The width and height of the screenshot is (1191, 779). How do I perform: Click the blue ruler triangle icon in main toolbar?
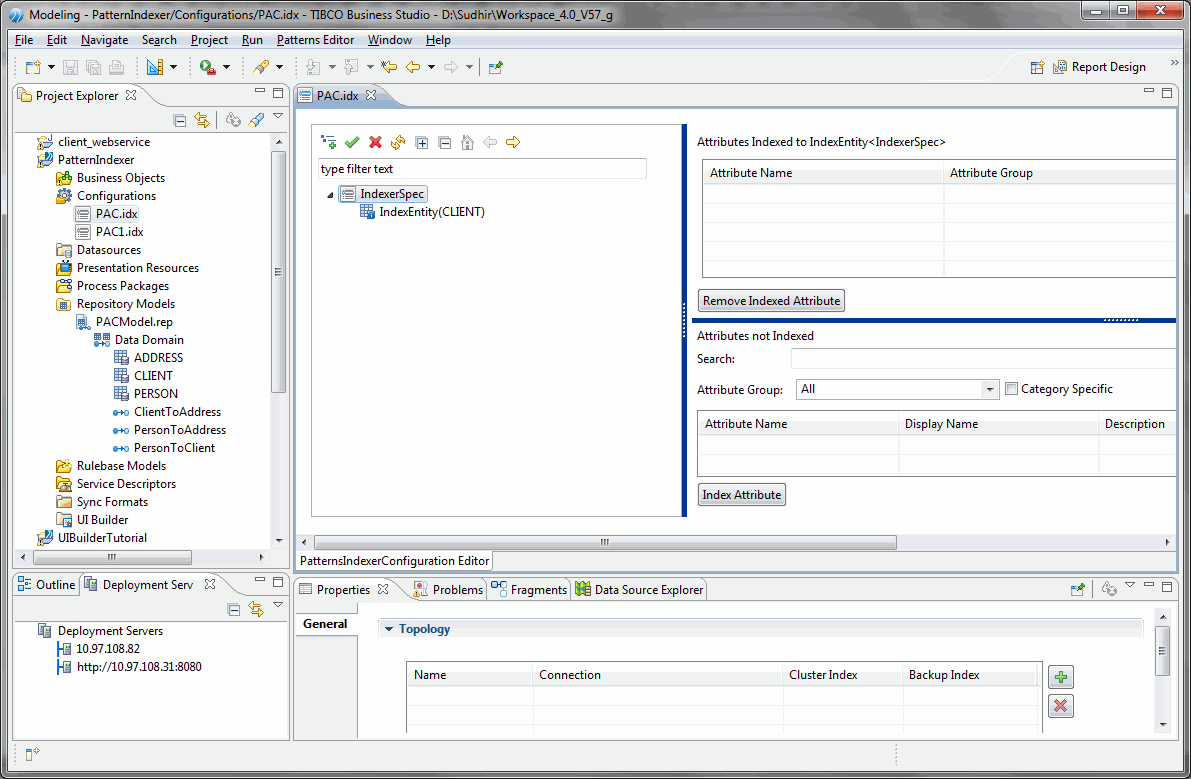click(x=155, y=68)
